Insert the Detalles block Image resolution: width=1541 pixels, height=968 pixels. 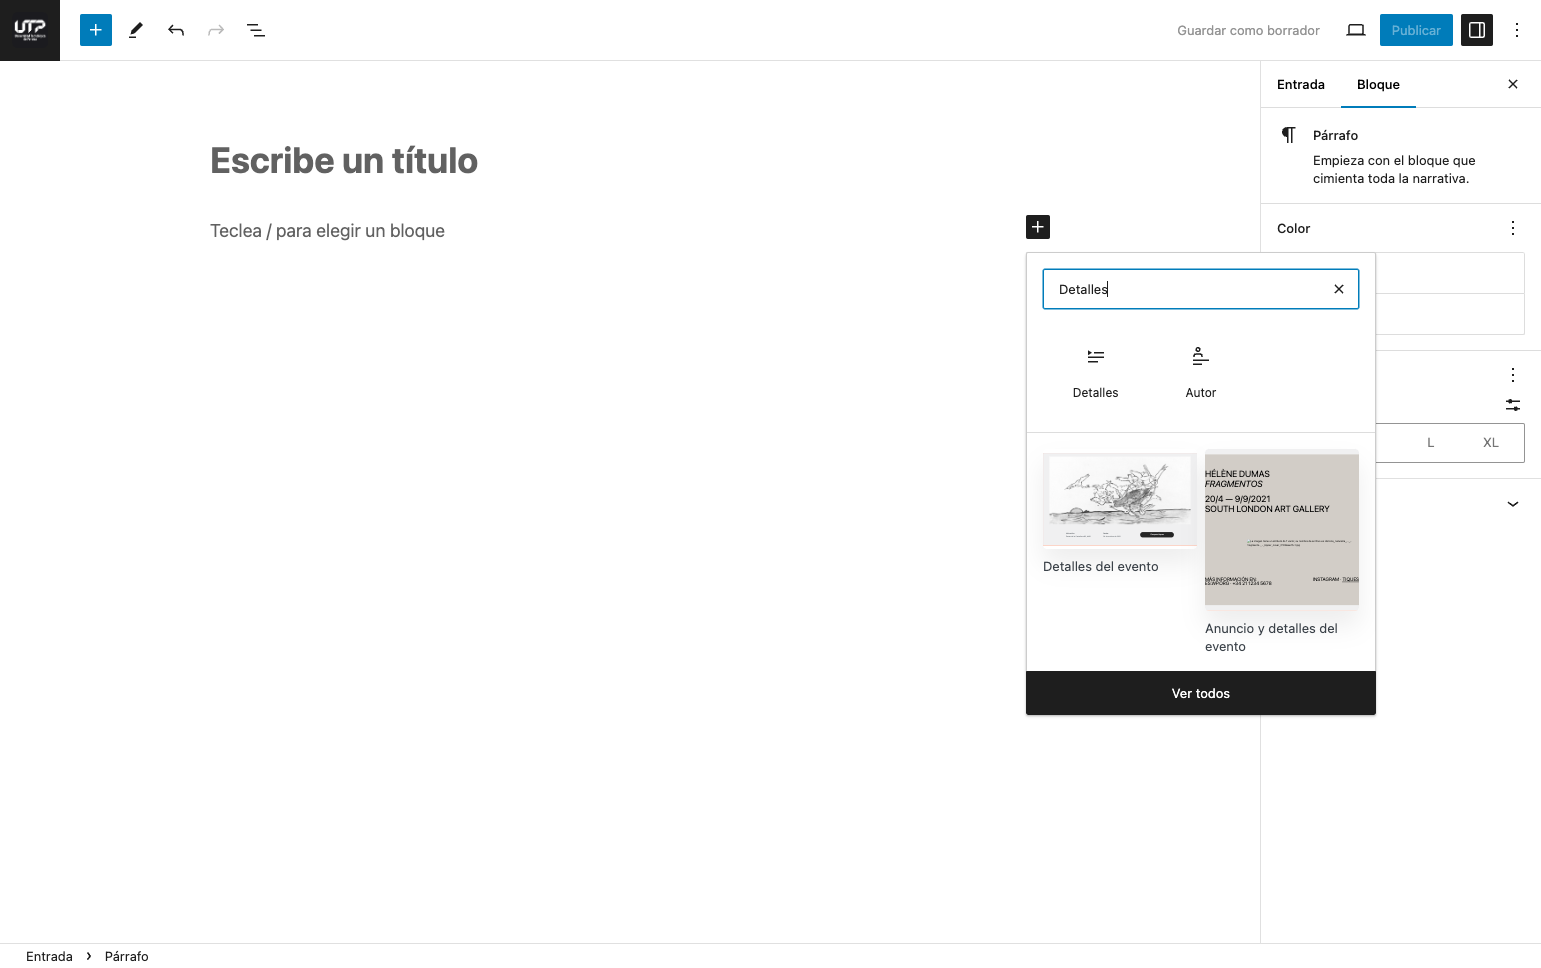[x=1096, y=373]
